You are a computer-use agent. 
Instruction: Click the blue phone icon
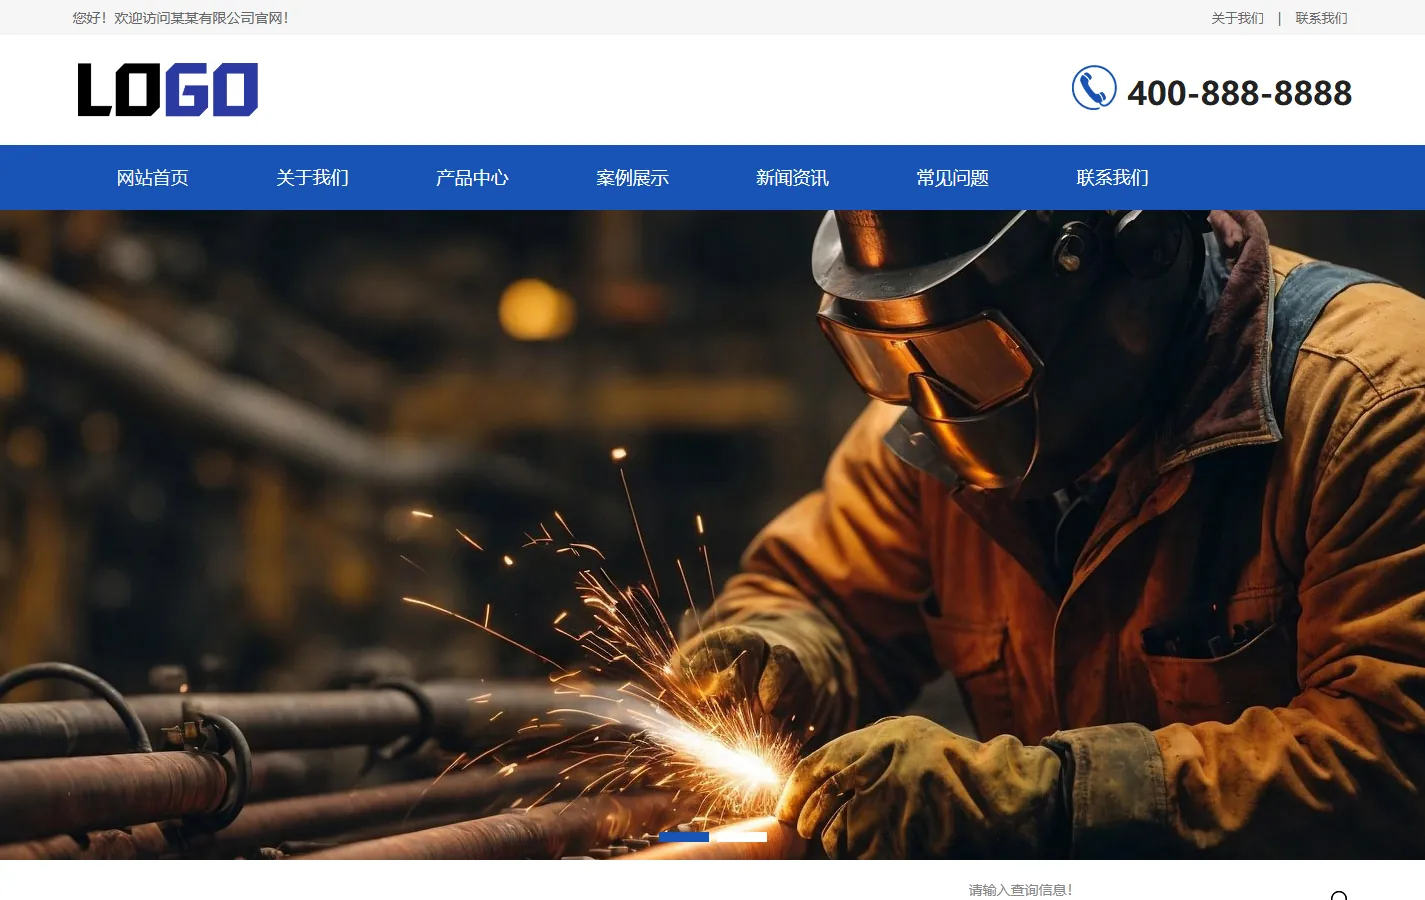(1094, 88)
